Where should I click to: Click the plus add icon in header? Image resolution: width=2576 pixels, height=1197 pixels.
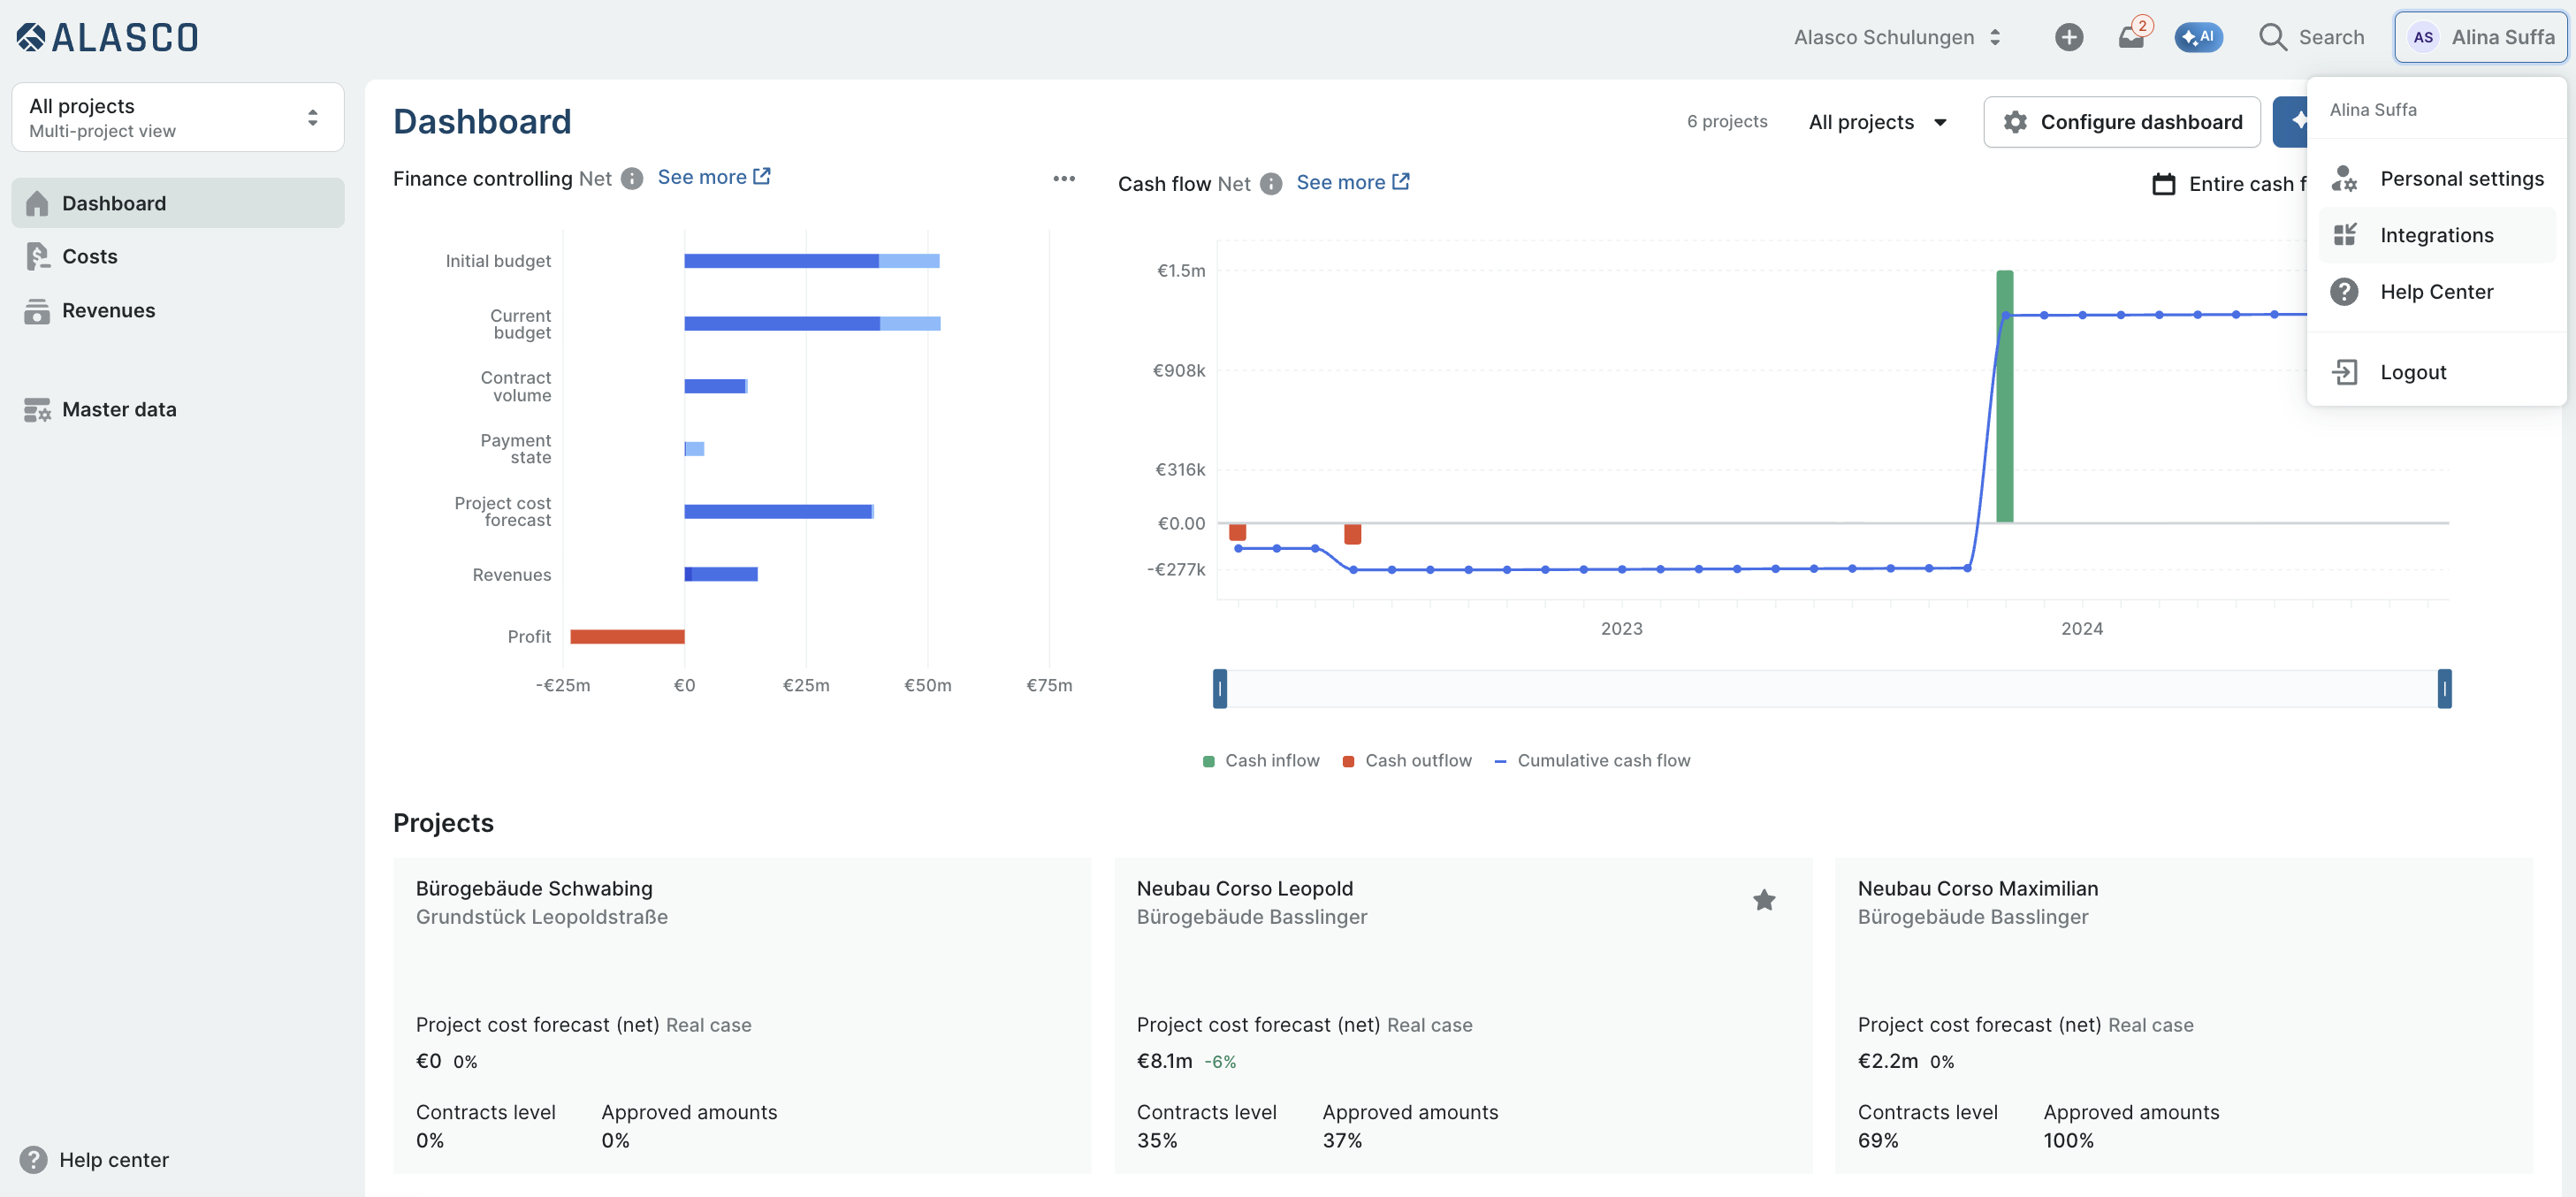[x=2069, y=37]
